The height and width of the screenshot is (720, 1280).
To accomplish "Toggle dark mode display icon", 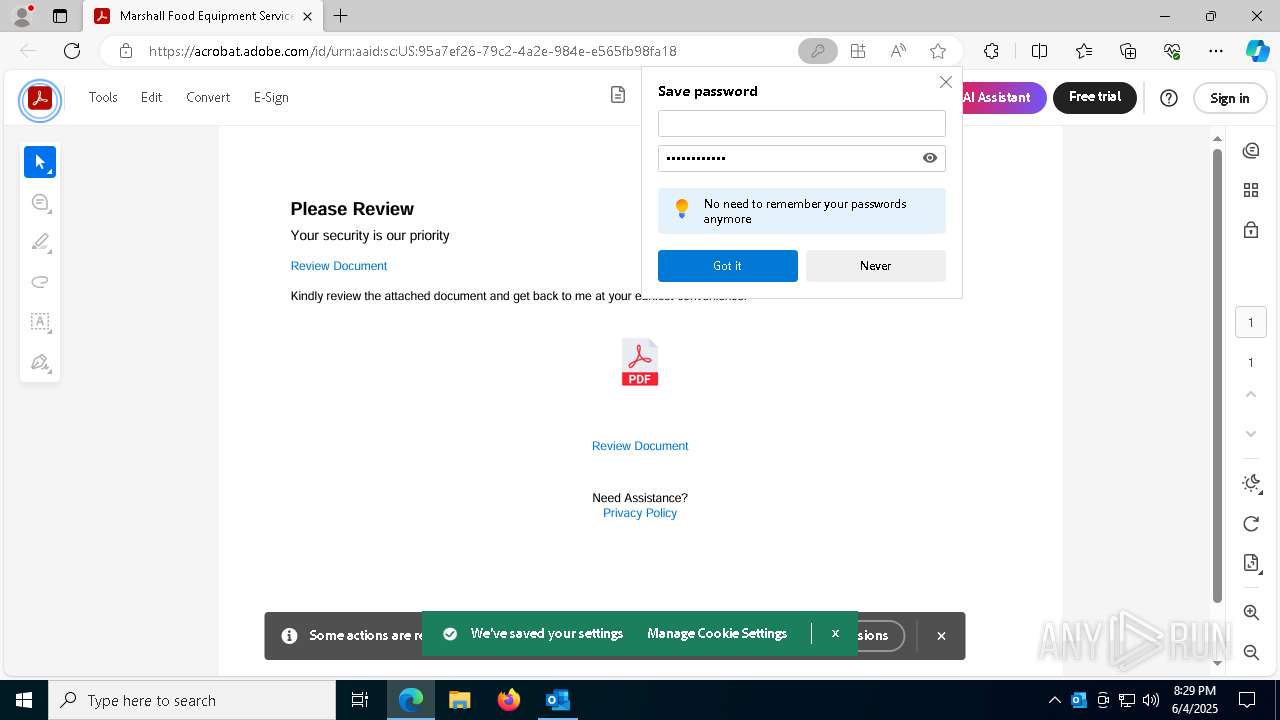I will point(1251,483).
